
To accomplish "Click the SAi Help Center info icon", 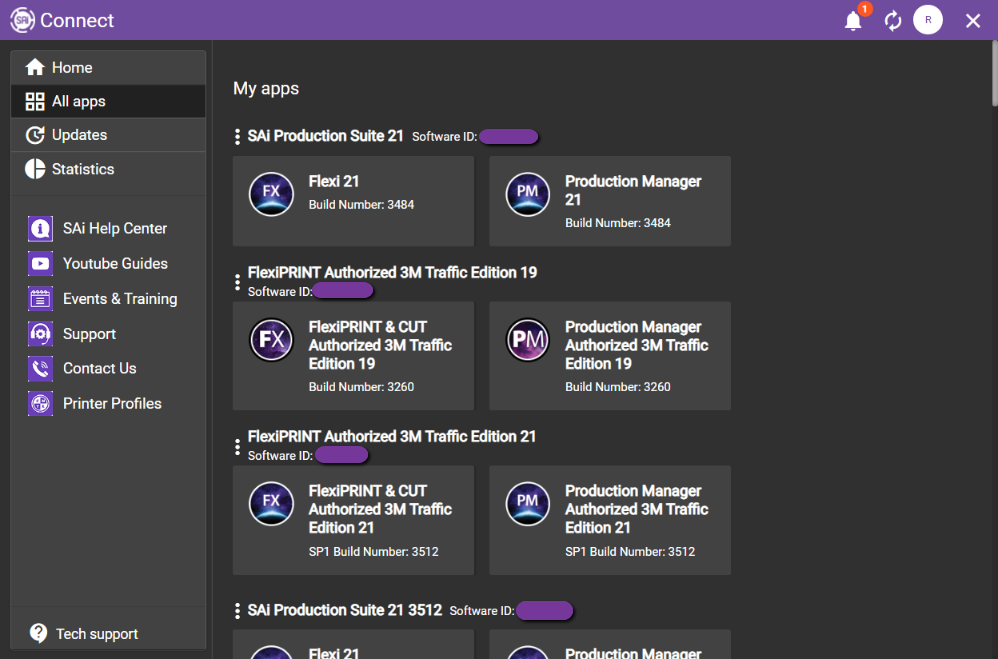I will pyautogui.click(x=40, y=229).
